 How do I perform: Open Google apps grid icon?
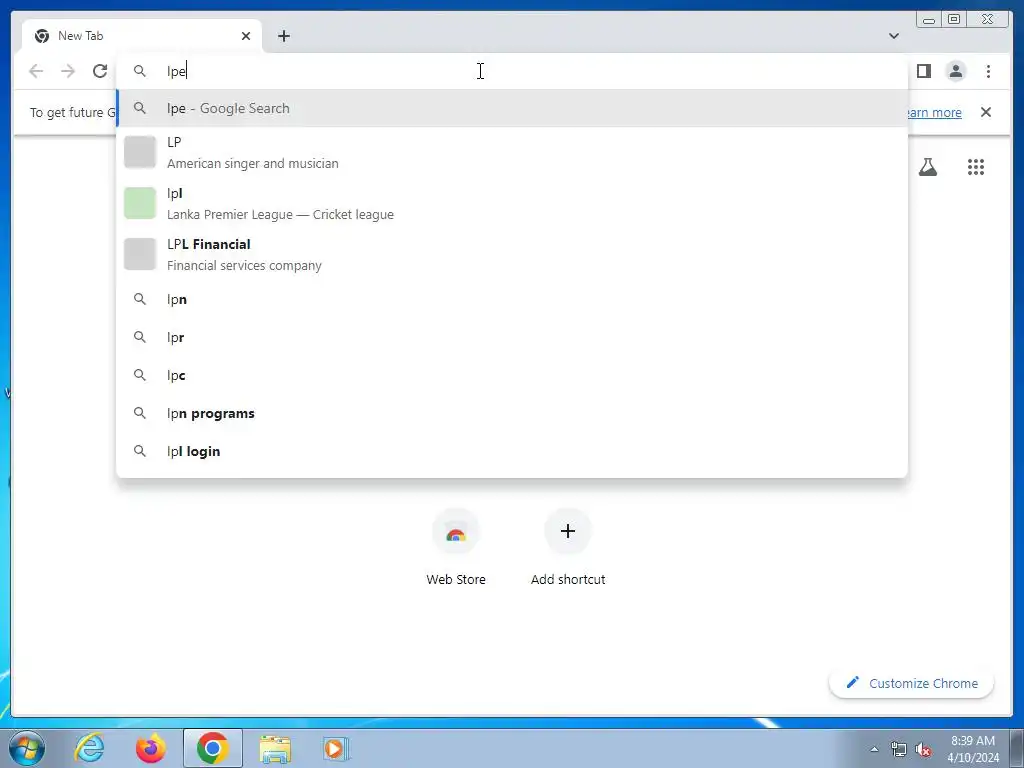tap(975, 167)
